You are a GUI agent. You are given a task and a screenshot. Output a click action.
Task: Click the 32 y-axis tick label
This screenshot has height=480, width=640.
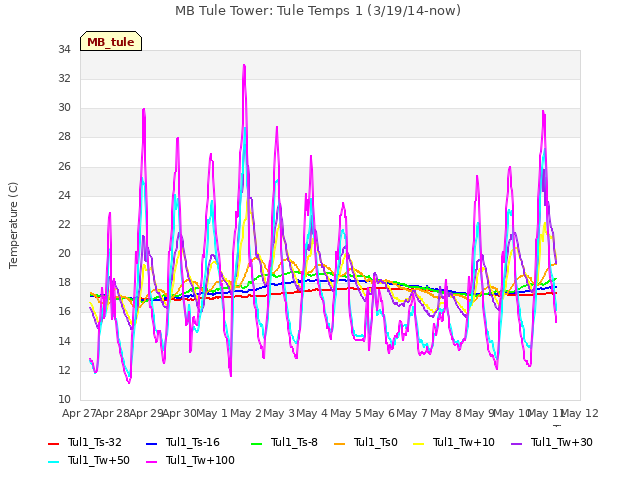click(x=64, y=78)
